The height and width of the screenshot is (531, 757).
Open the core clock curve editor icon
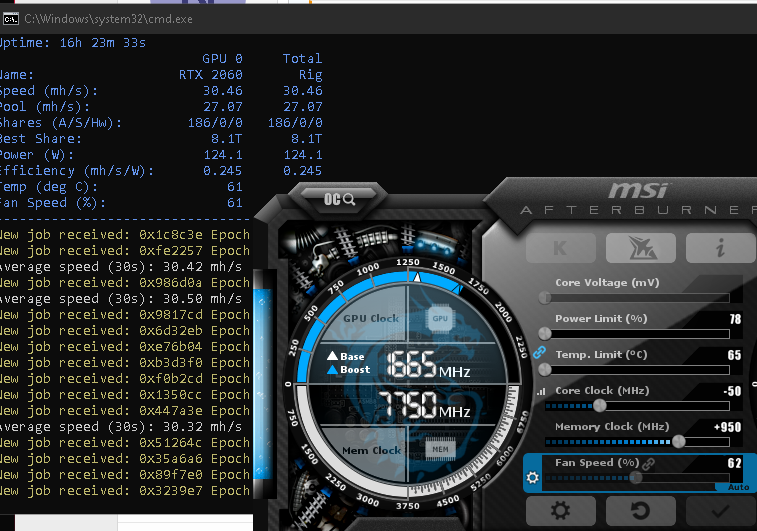point(543,391)
